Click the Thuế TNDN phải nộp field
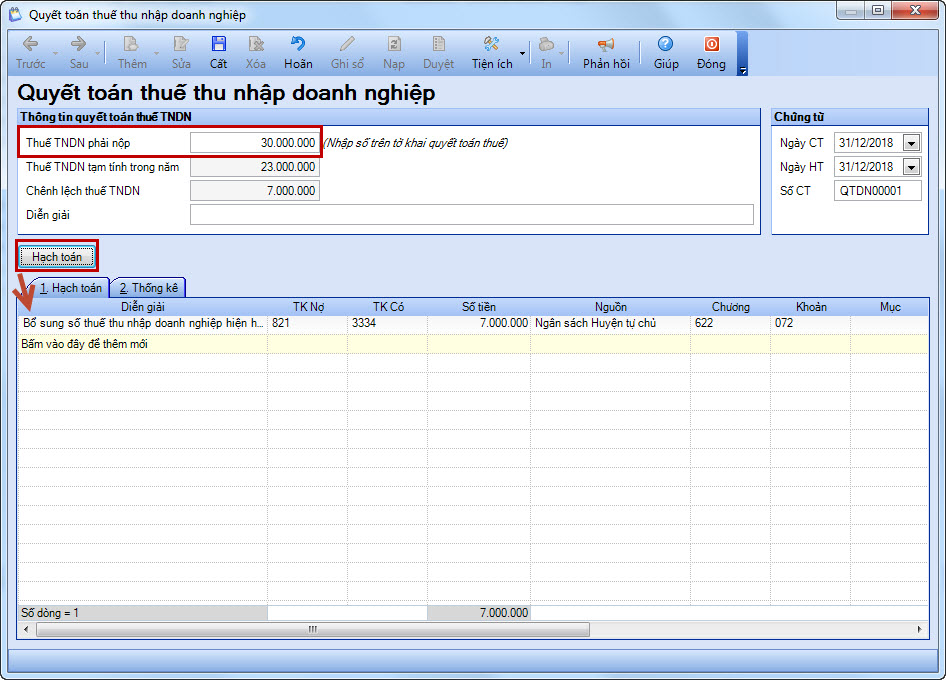946x680 pixels. [x=255, y=143]
